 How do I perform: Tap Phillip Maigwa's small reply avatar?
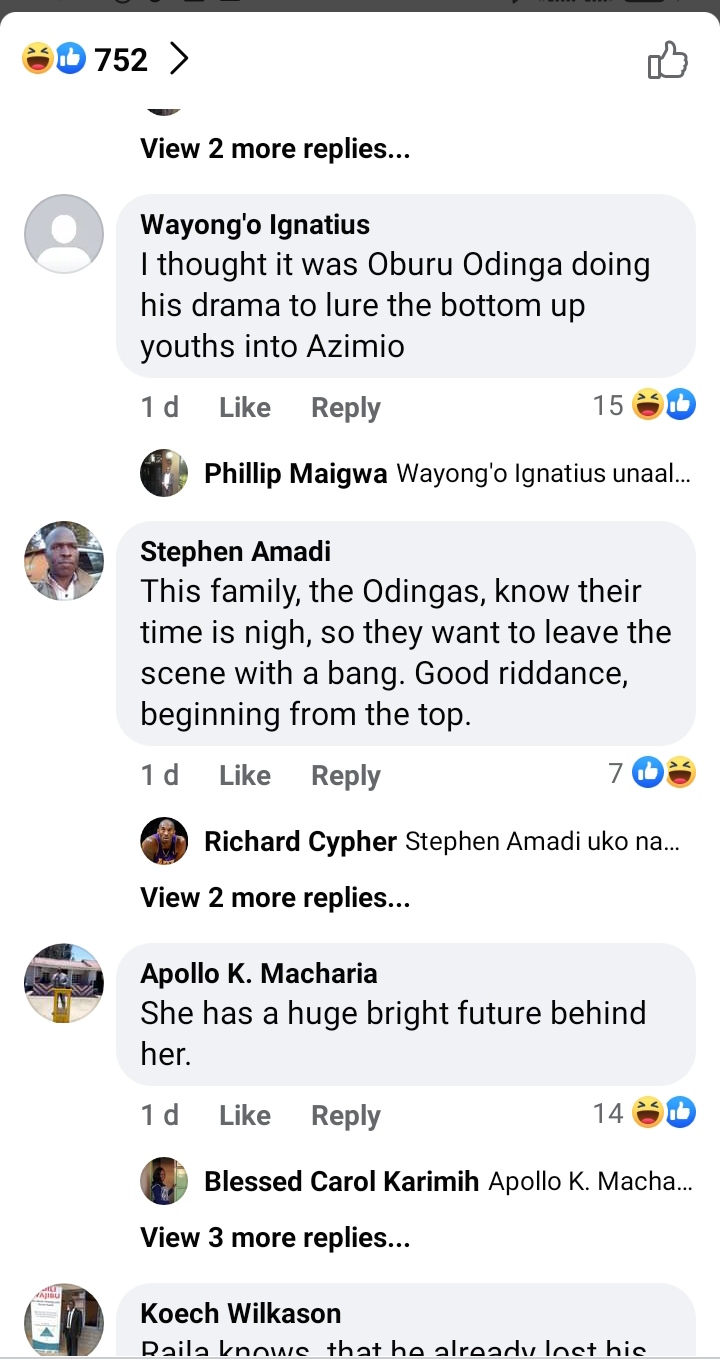coord(164,473)
